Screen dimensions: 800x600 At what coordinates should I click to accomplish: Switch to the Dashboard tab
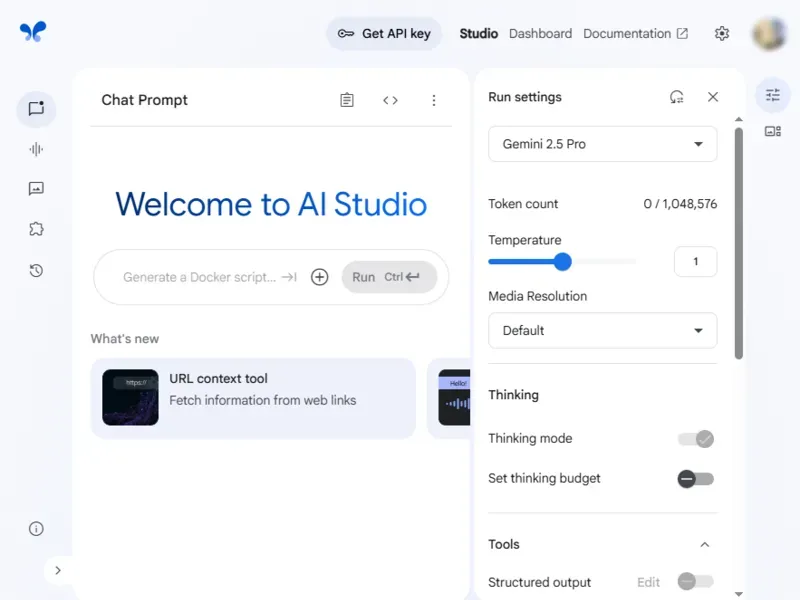click(x=540, y=33)
